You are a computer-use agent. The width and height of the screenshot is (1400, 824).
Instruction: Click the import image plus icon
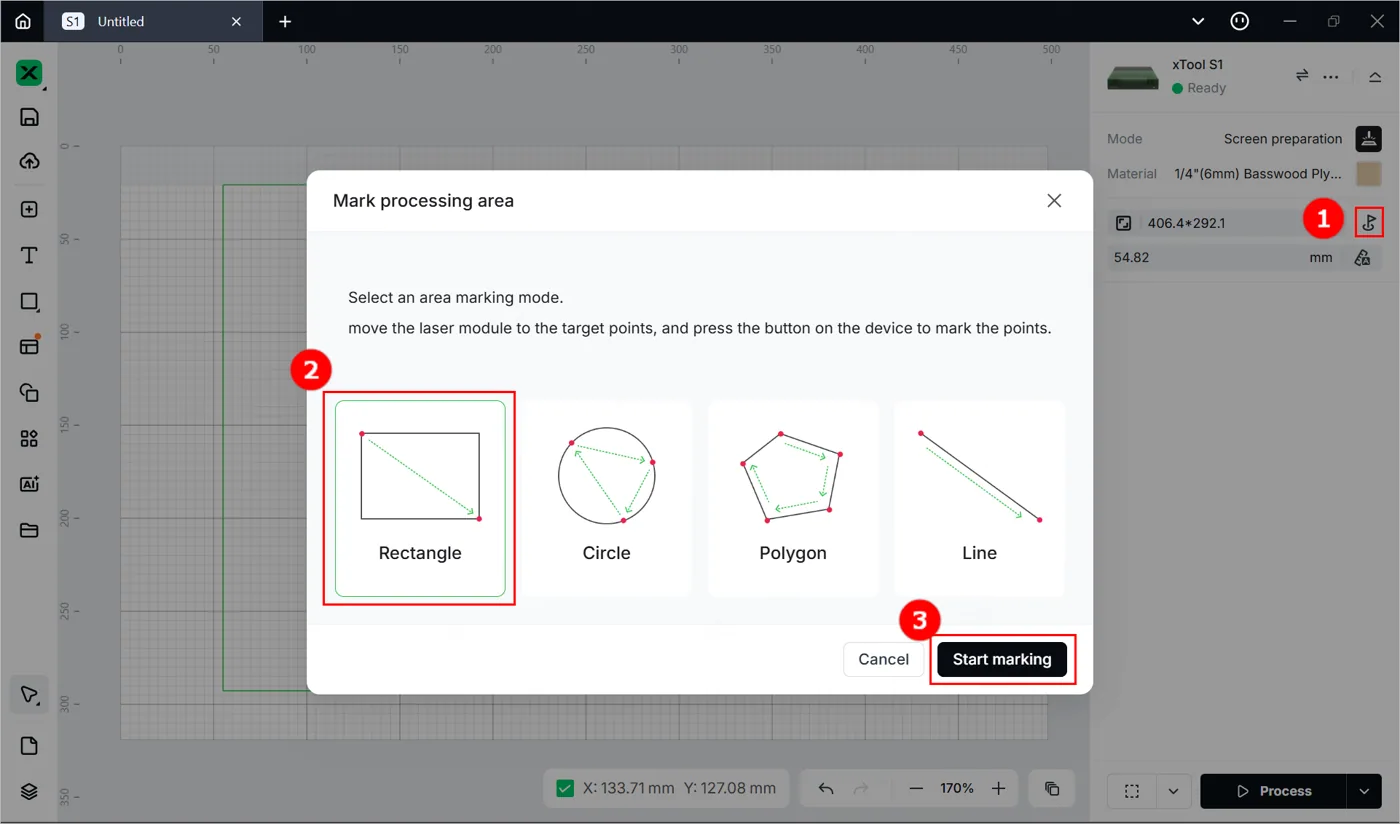pyautogui.click(x=29, y=209)
